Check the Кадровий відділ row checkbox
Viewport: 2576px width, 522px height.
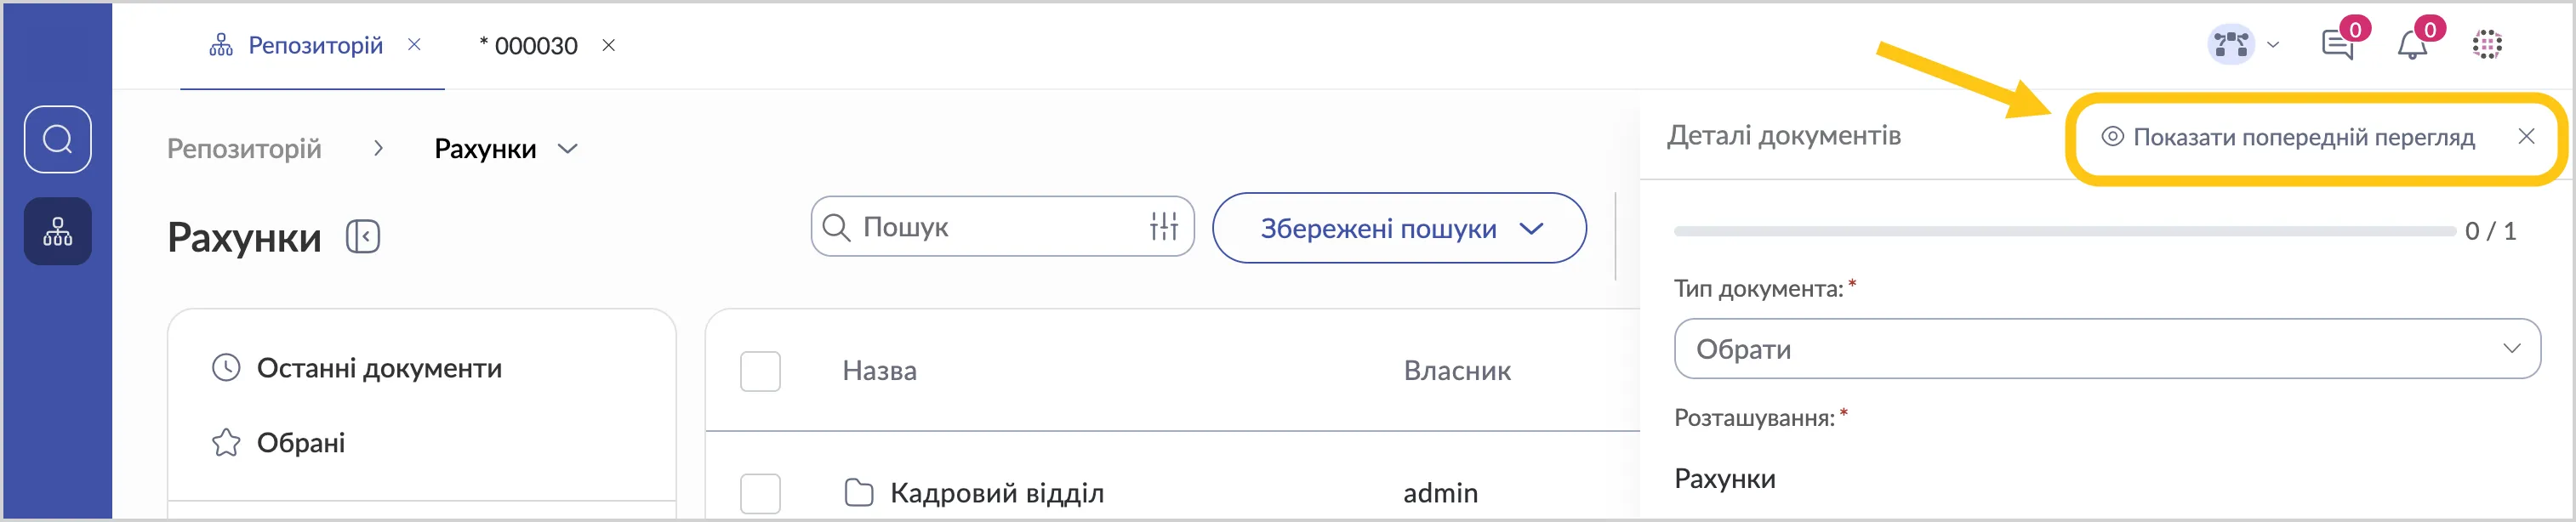[x=760, y=493]
